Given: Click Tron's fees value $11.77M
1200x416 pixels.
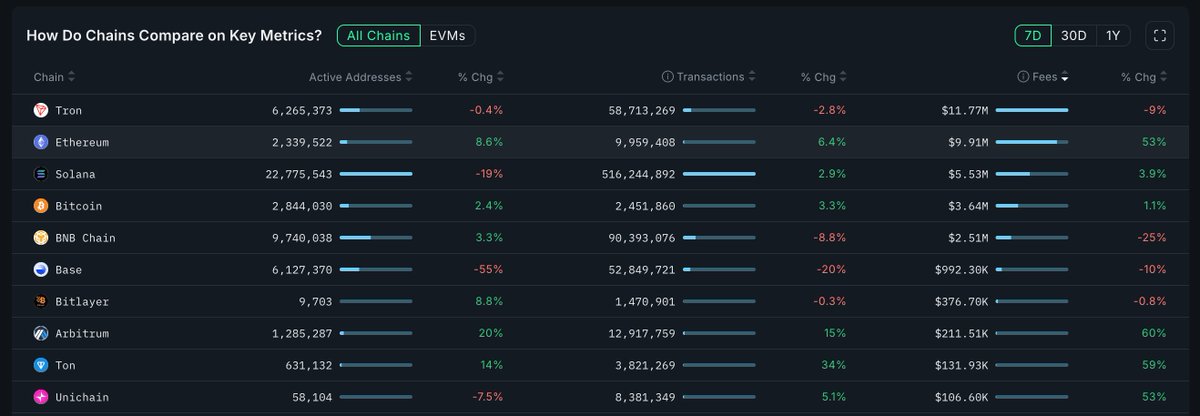Looking at the screenshot, I should [965, 110].
